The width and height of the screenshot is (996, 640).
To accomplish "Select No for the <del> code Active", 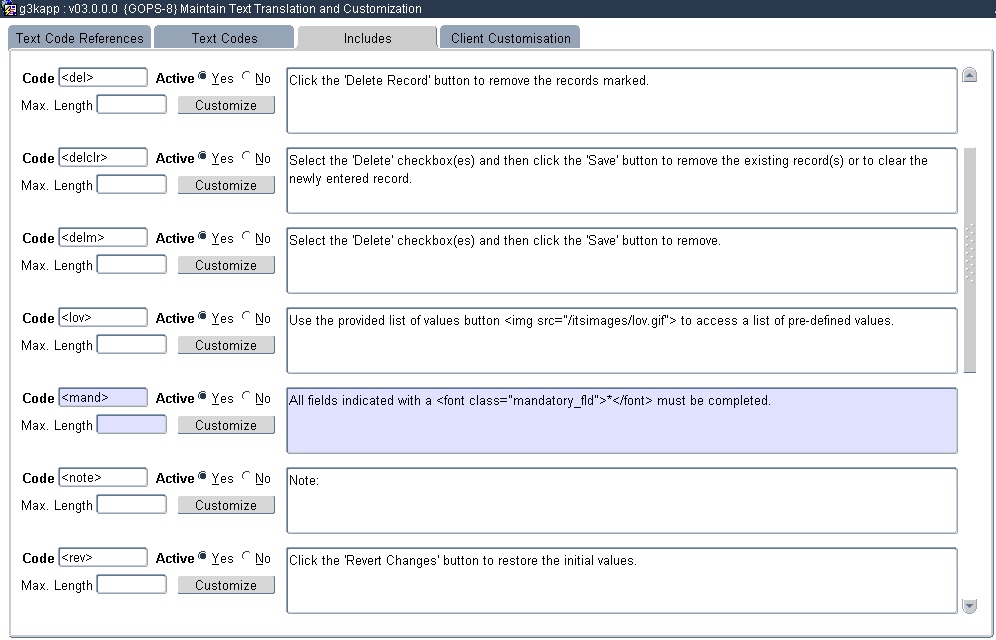I will pyautogui.click(x=247, y=77).
